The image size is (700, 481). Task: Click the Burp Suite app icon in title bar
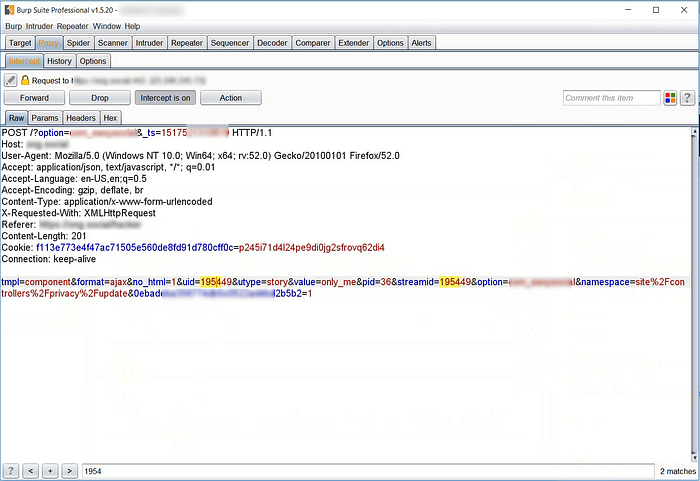9,10
